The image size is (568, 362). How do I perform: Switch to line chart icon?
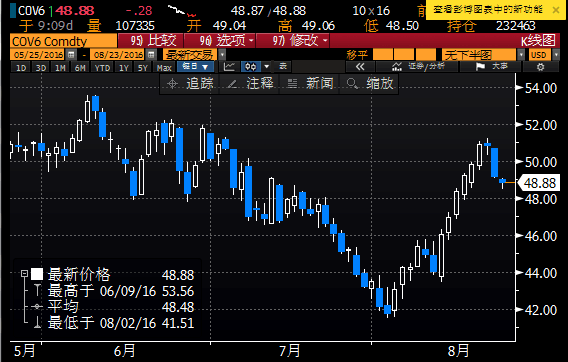pos(229,67)
